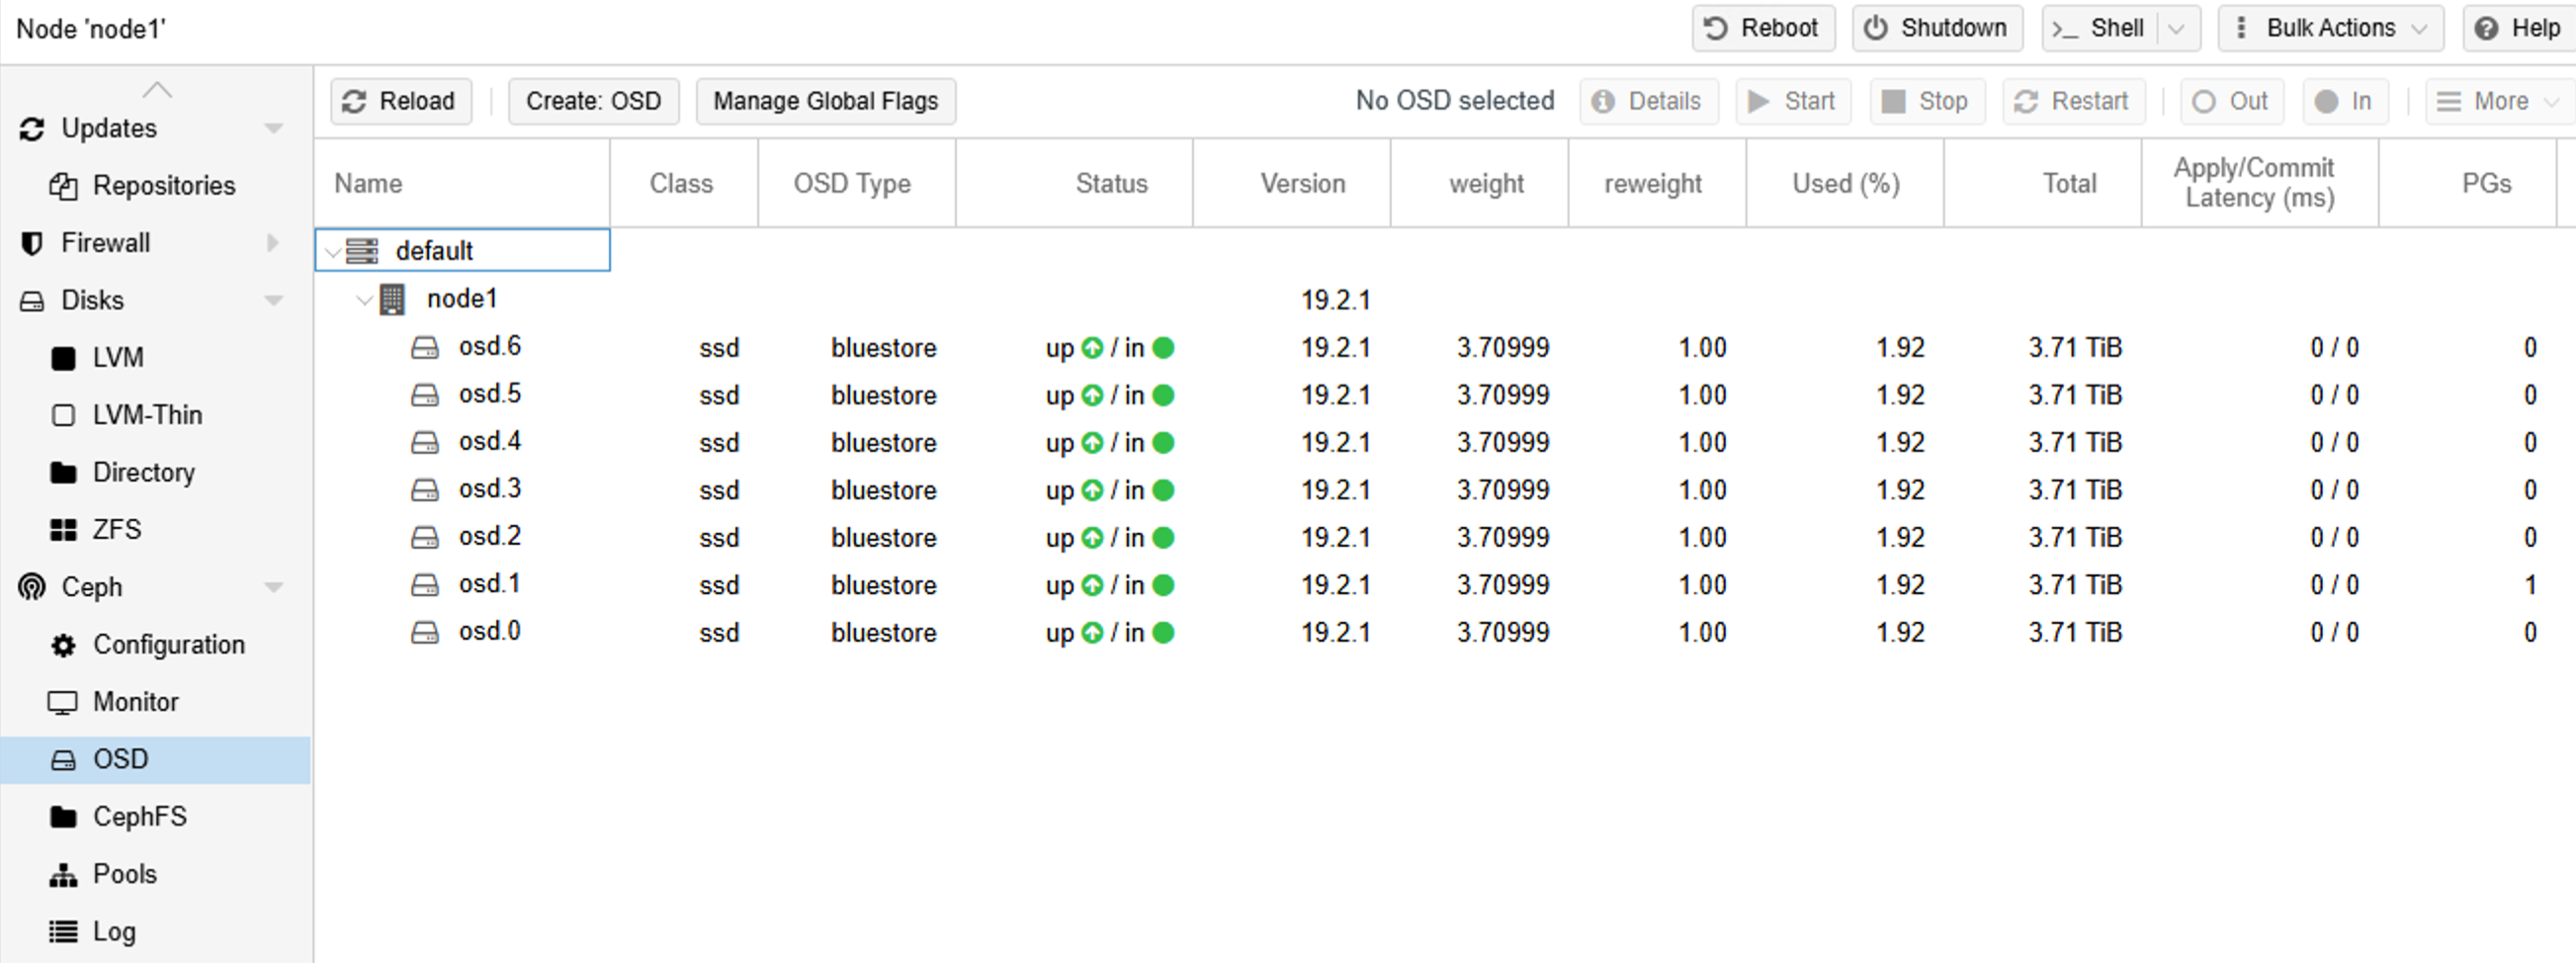Select the osd.0 row
Screen dimensions: 2576x963
tap(1445, 632)
